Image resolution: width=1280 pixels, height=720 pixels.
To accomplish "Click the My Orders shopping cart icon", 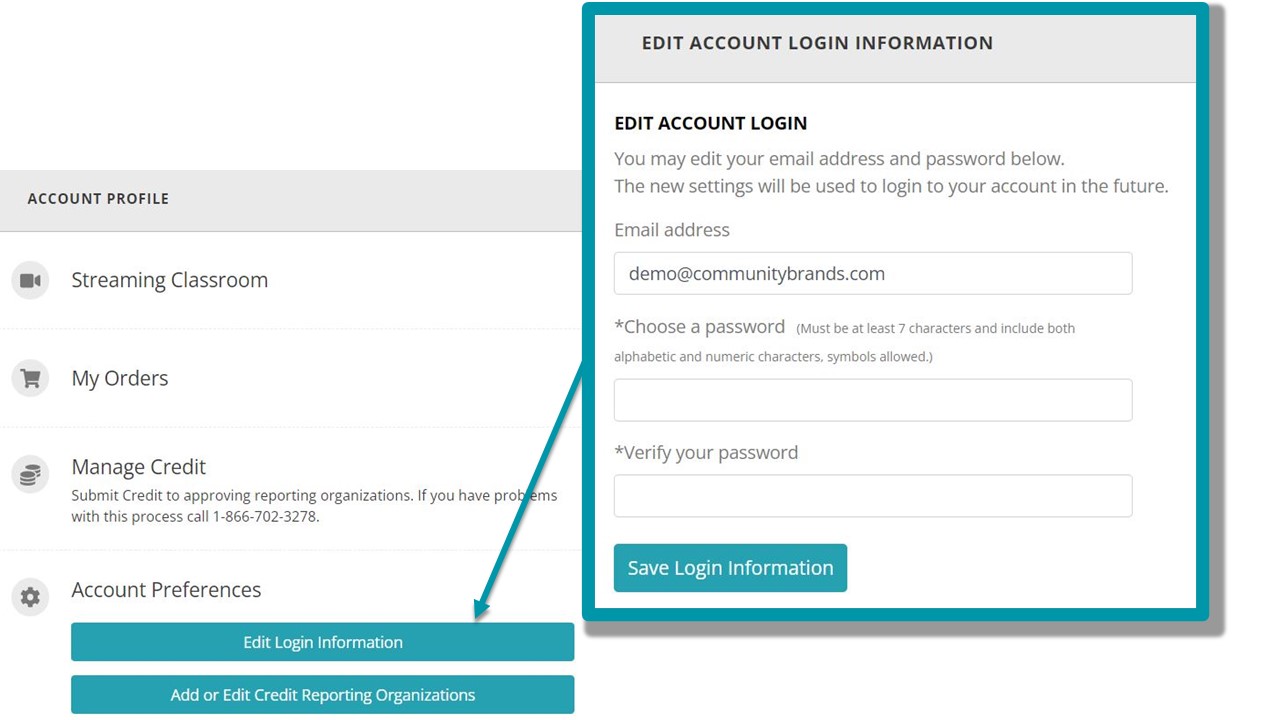I will 30,379.
